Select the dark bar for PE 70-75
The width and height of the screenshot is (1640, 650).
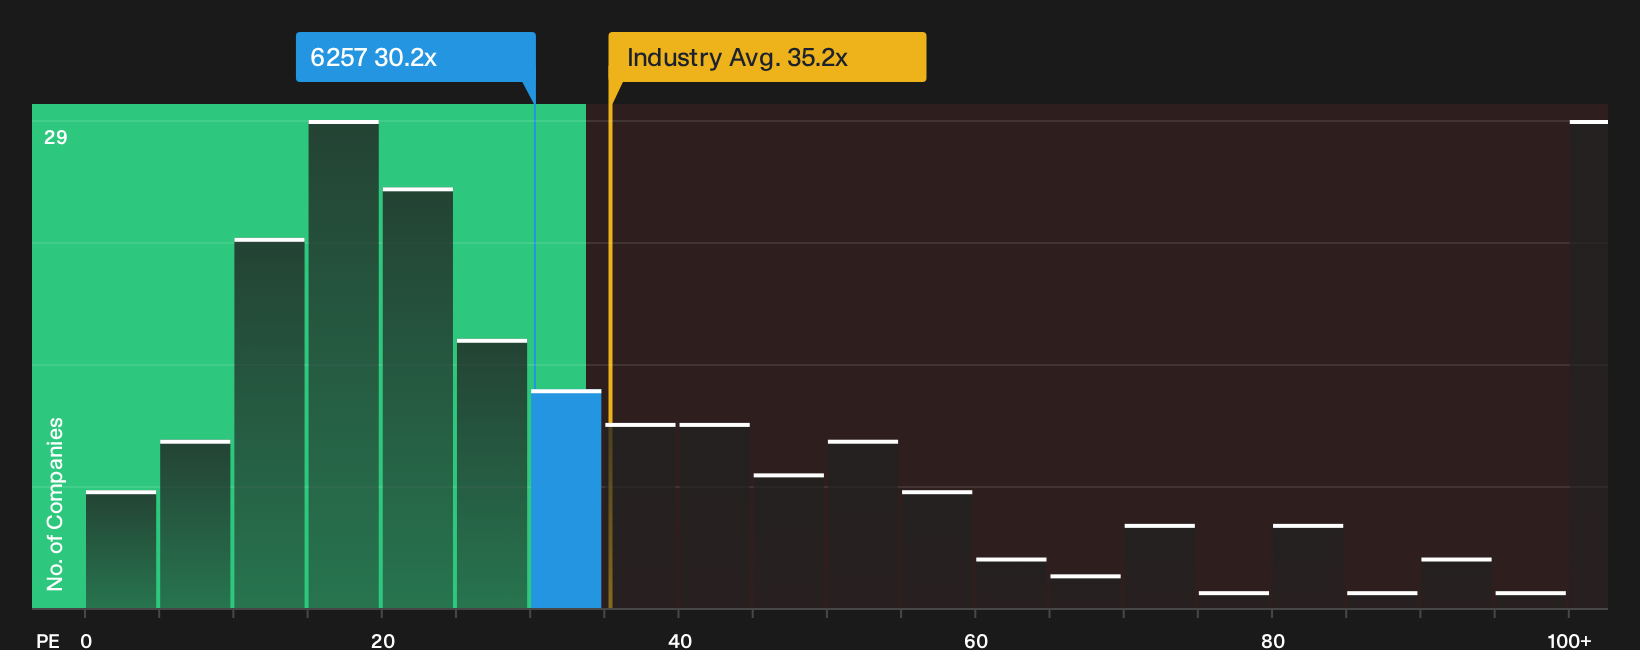(1160, 567)
